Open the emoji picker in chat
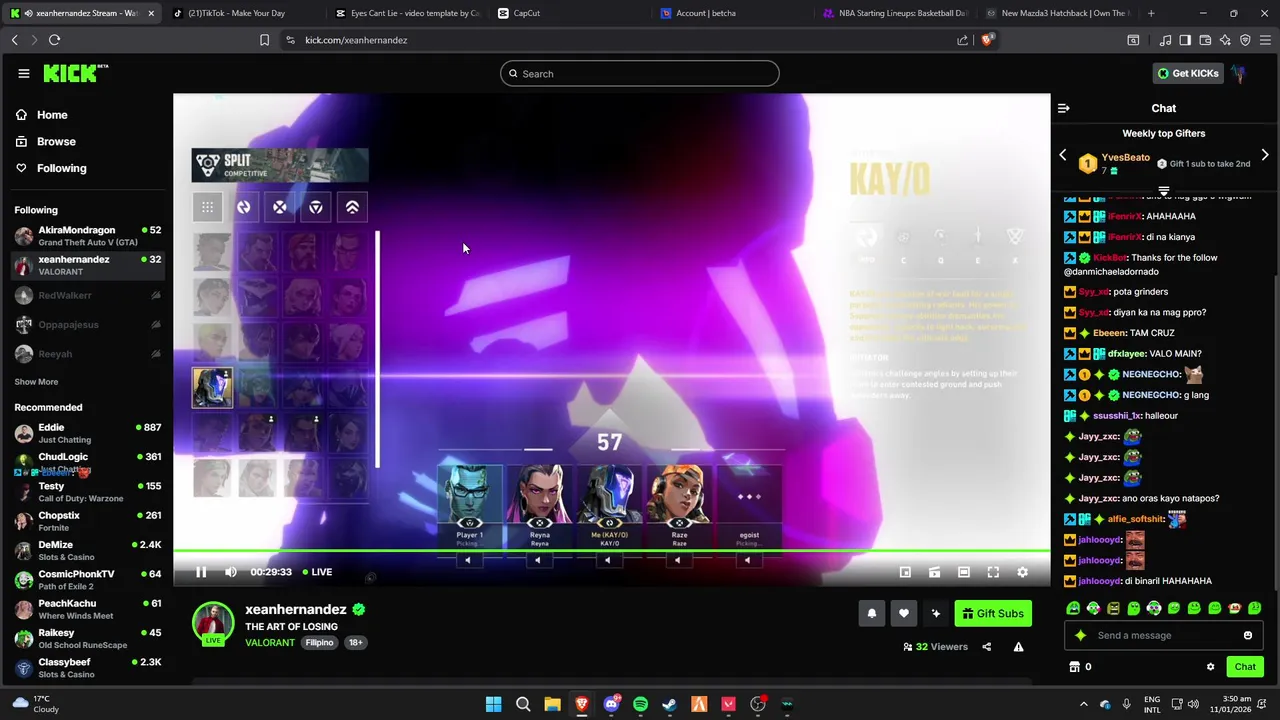The image size is (1280, 720). (x=1248, y=635)
